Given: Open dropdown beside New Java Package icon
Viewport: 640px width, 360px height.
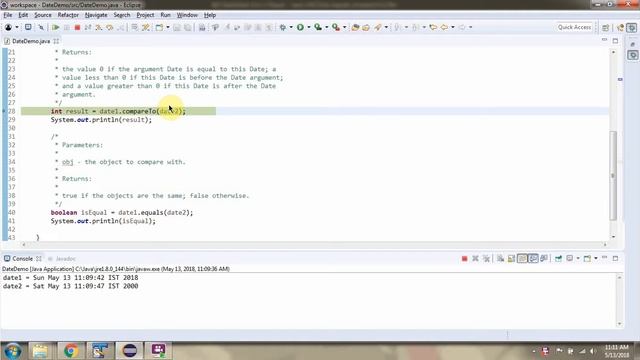Looking at the screenshot, I should tap(168, 27).
